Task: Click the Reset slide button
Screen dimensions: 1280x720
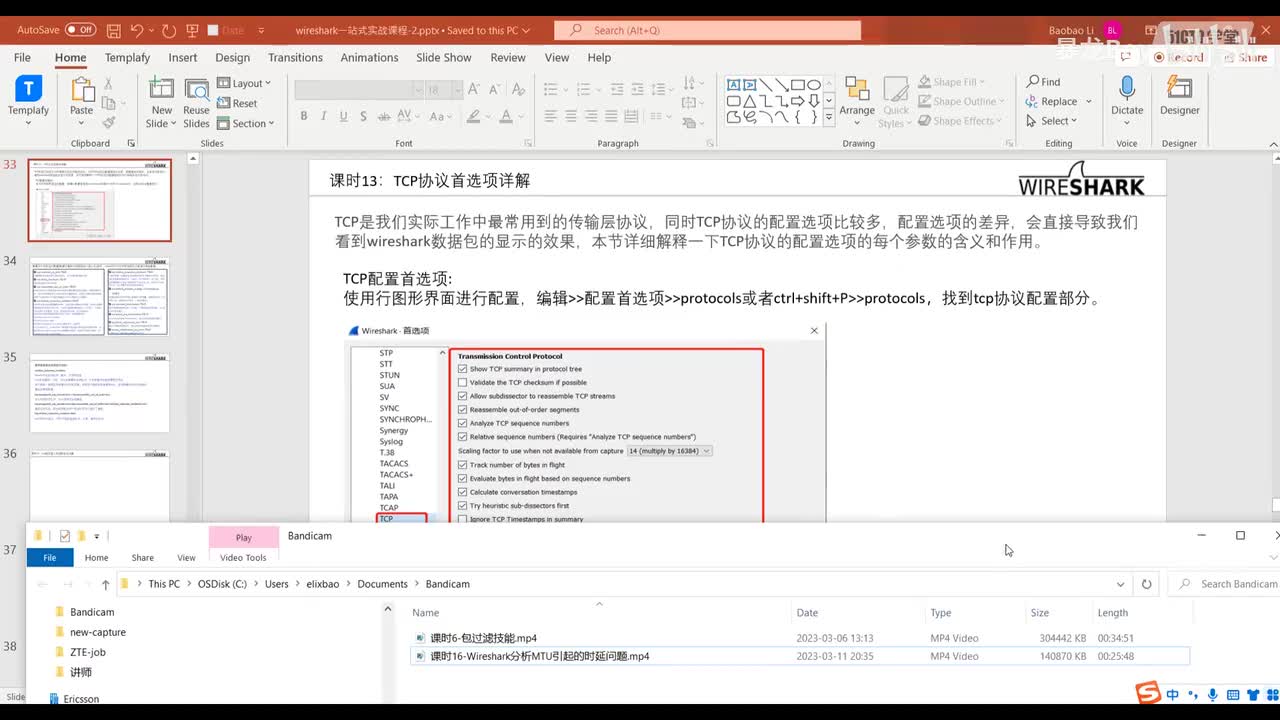Action: point(238,103)
